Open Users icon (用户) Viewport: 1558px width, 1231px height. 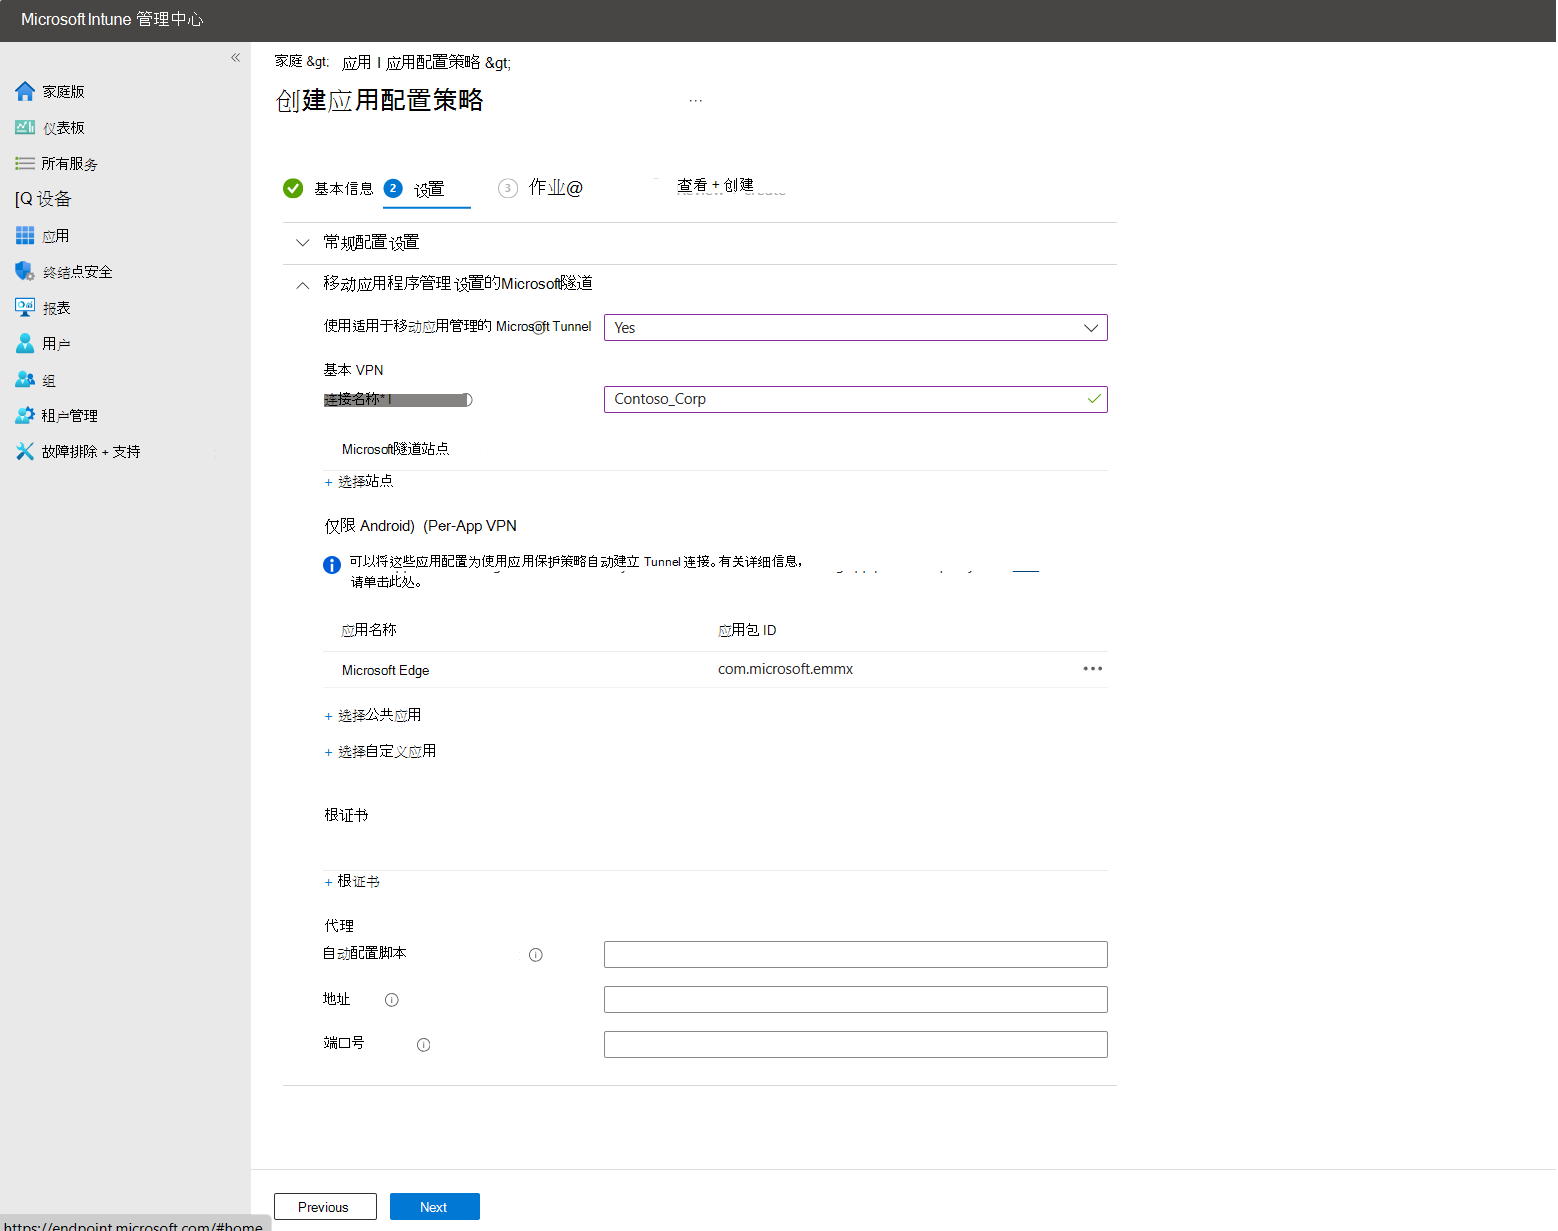pos(25,343)
